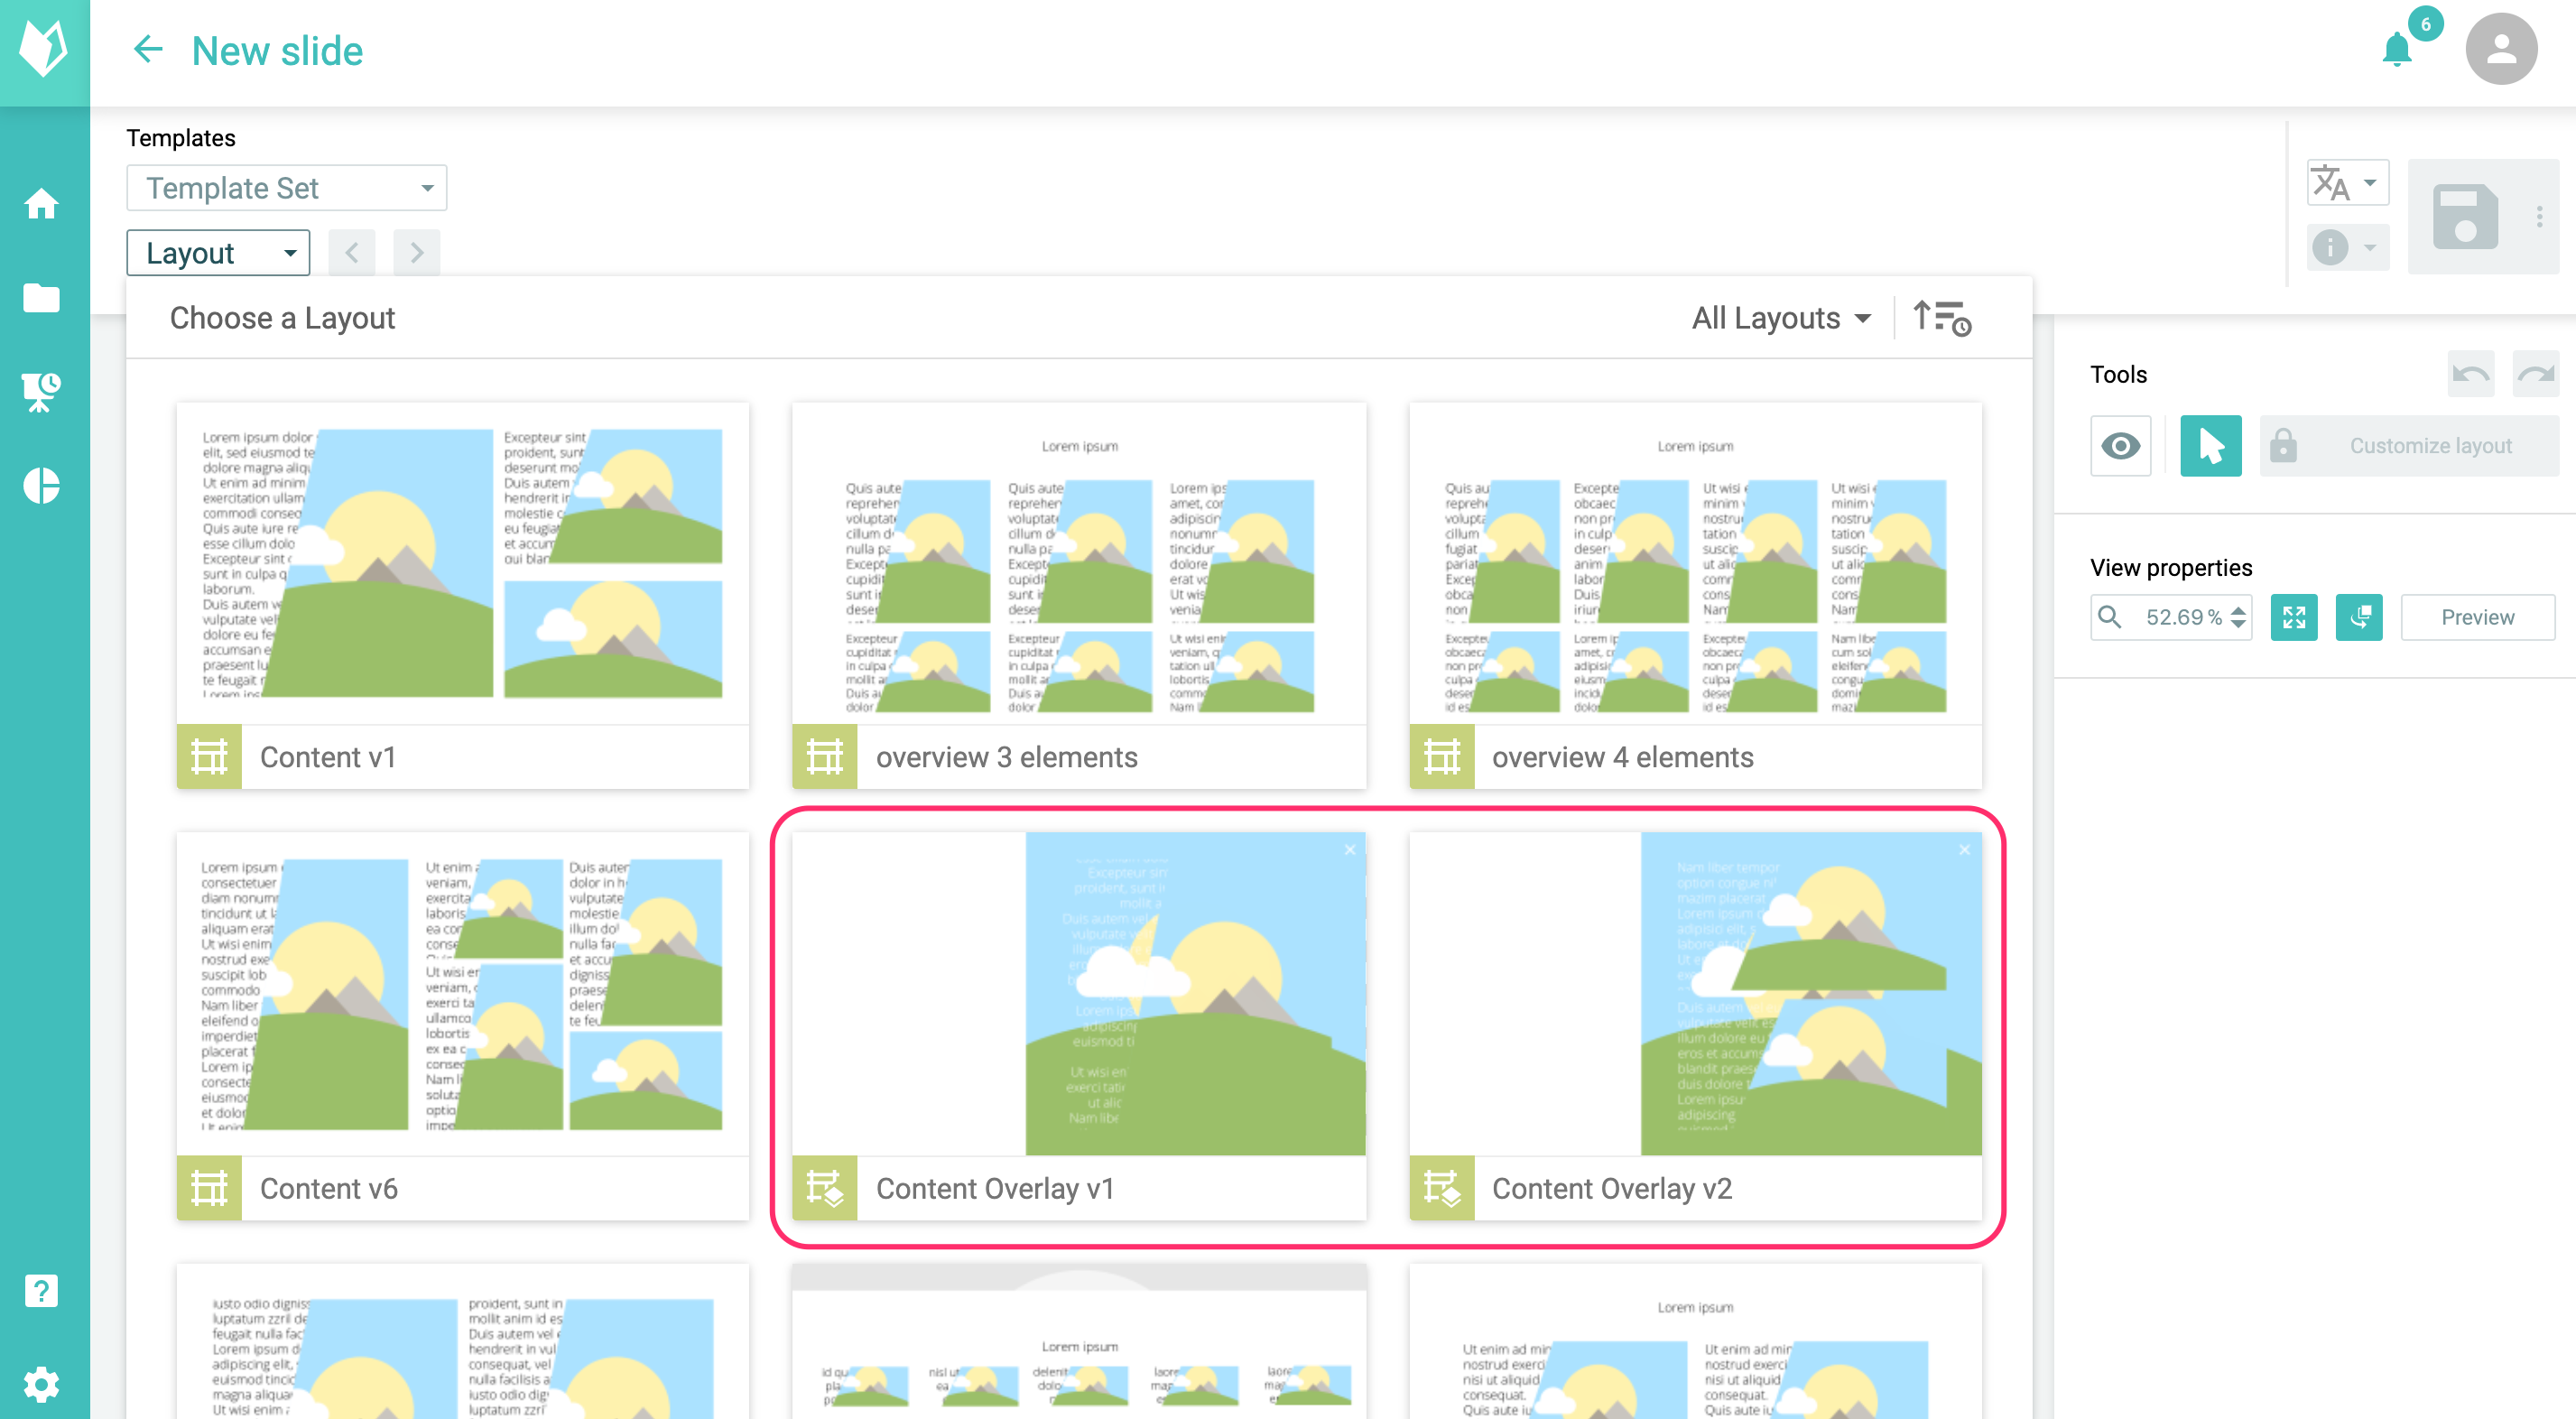This screenshot has width=2576, height=1419.
Task: Select the overview 4 elements layout
Action: pyautogui.click(x=1695, y=596)
